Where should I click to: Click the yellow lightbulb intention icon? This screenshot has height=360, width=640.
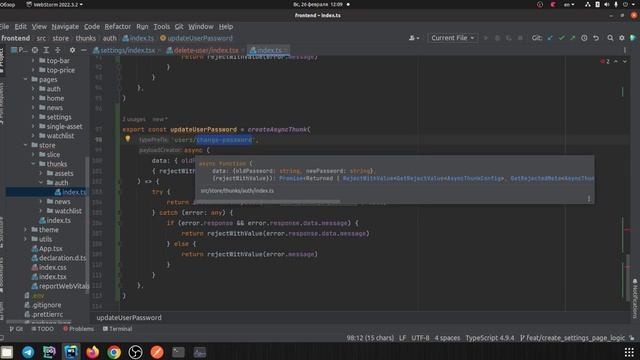tap(128, 139)
